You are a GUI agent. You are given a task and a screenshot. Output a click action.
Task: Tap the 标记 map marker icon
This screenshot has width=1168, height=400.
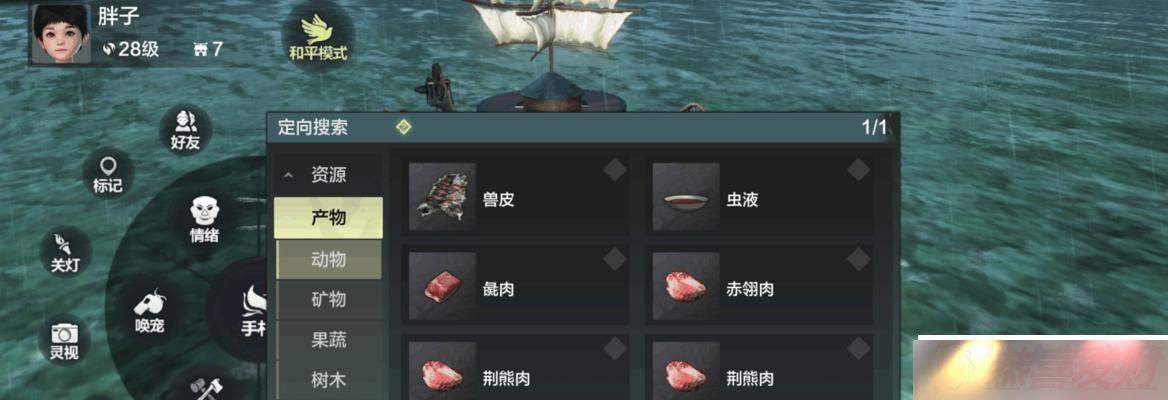(x=108, y=174)
